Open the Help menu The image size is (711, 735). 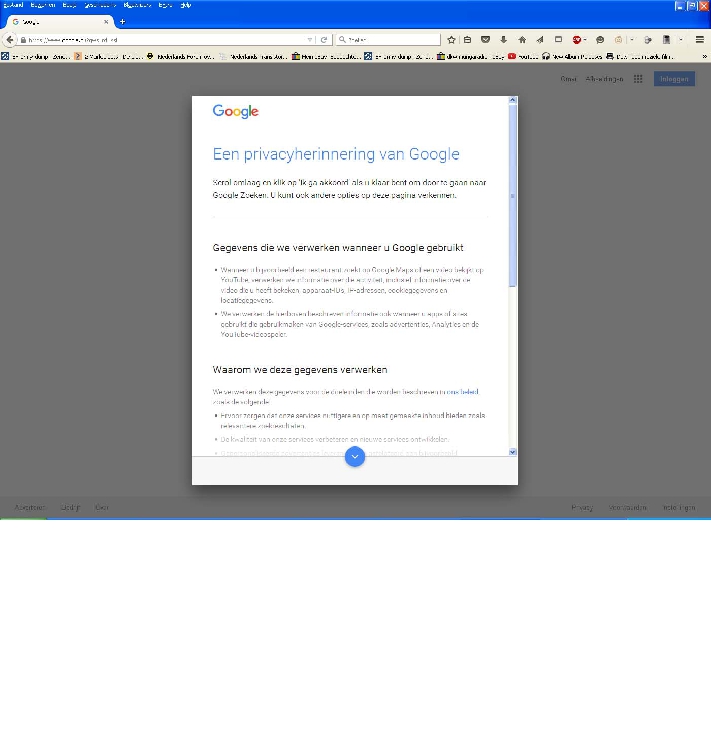(186, 5)
